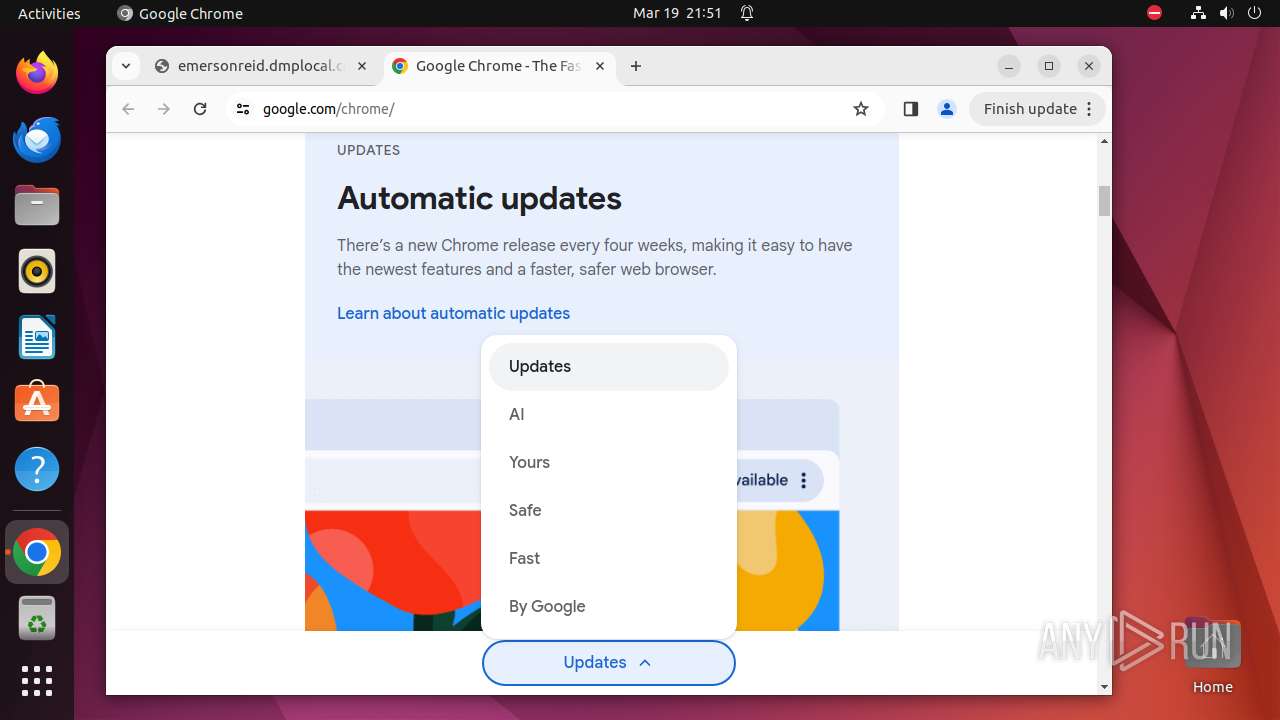Launch Thunderbird mail from the dock

click(37, 139)
